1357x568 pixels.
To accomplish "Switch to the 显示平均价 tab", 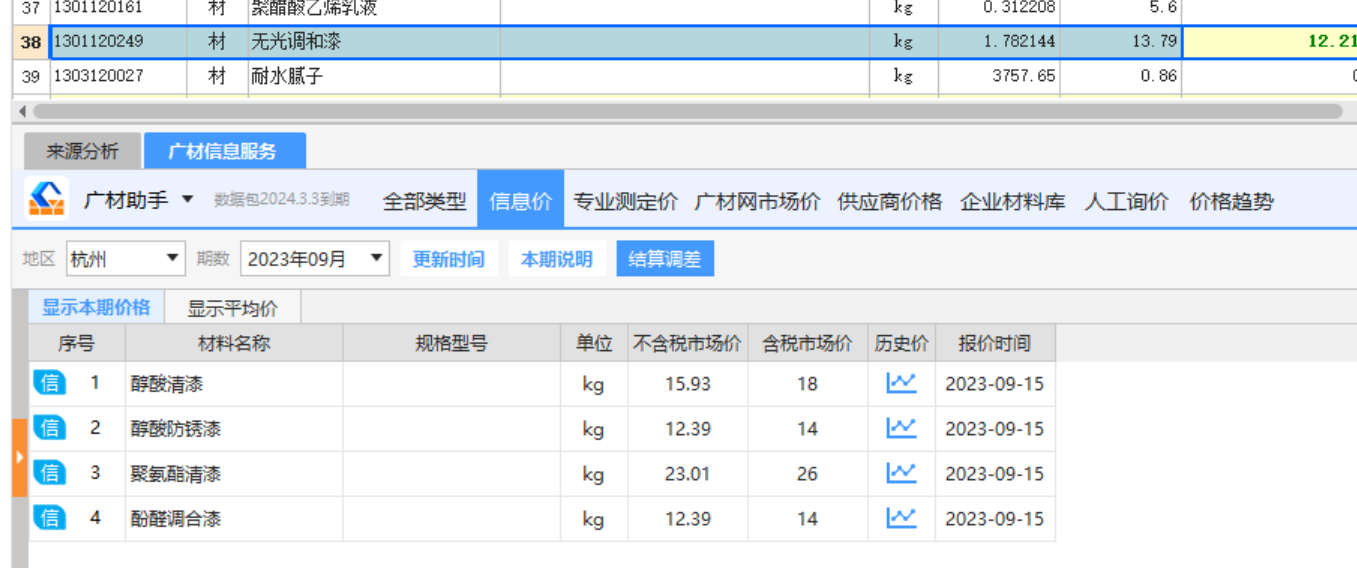I will tap(232, 308).
